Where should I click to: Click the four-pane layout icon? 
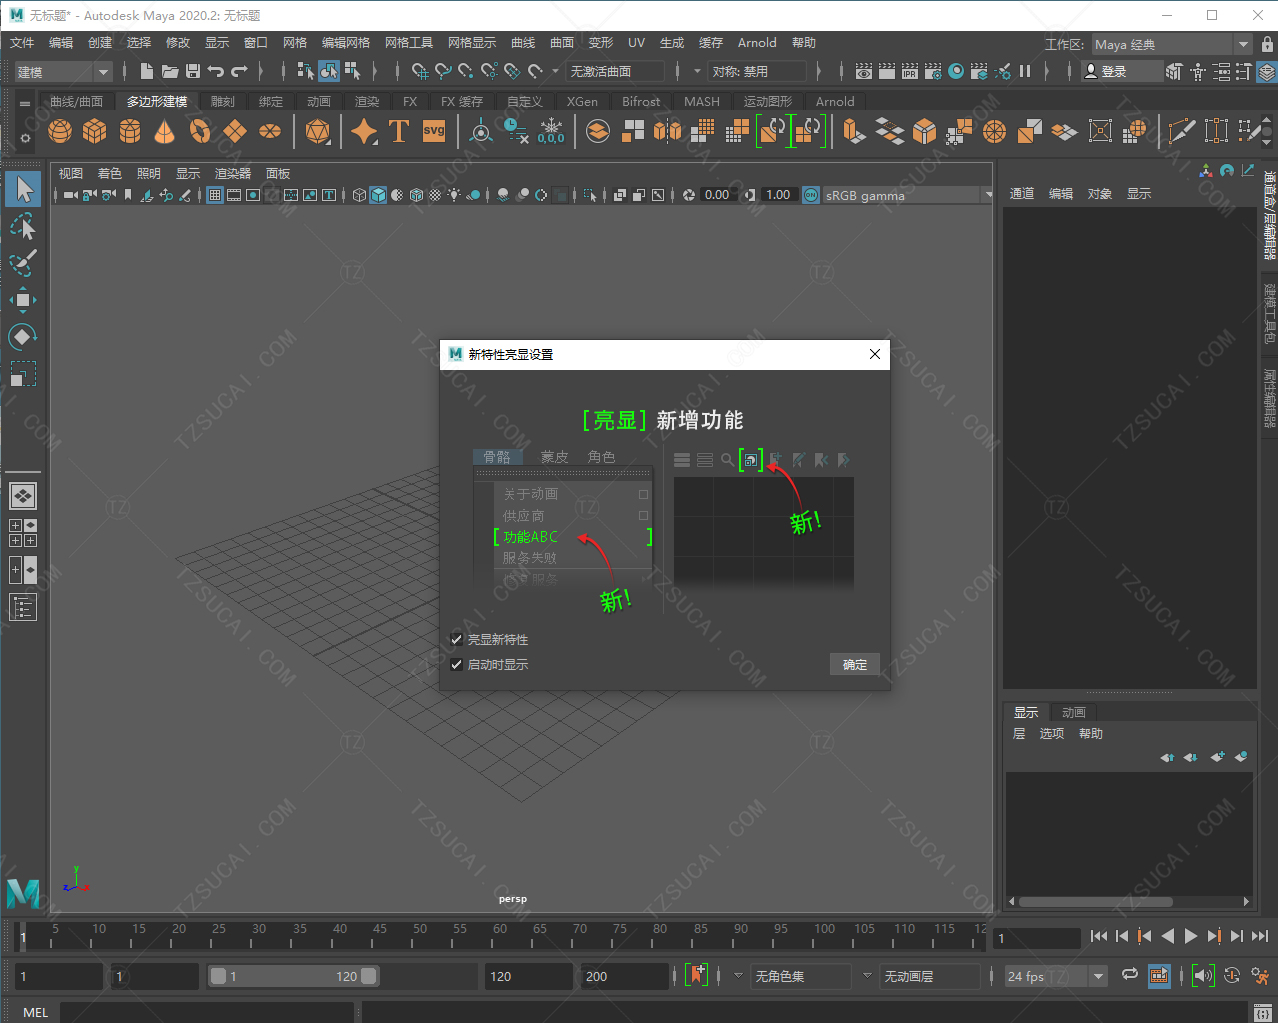coord(23,533)
